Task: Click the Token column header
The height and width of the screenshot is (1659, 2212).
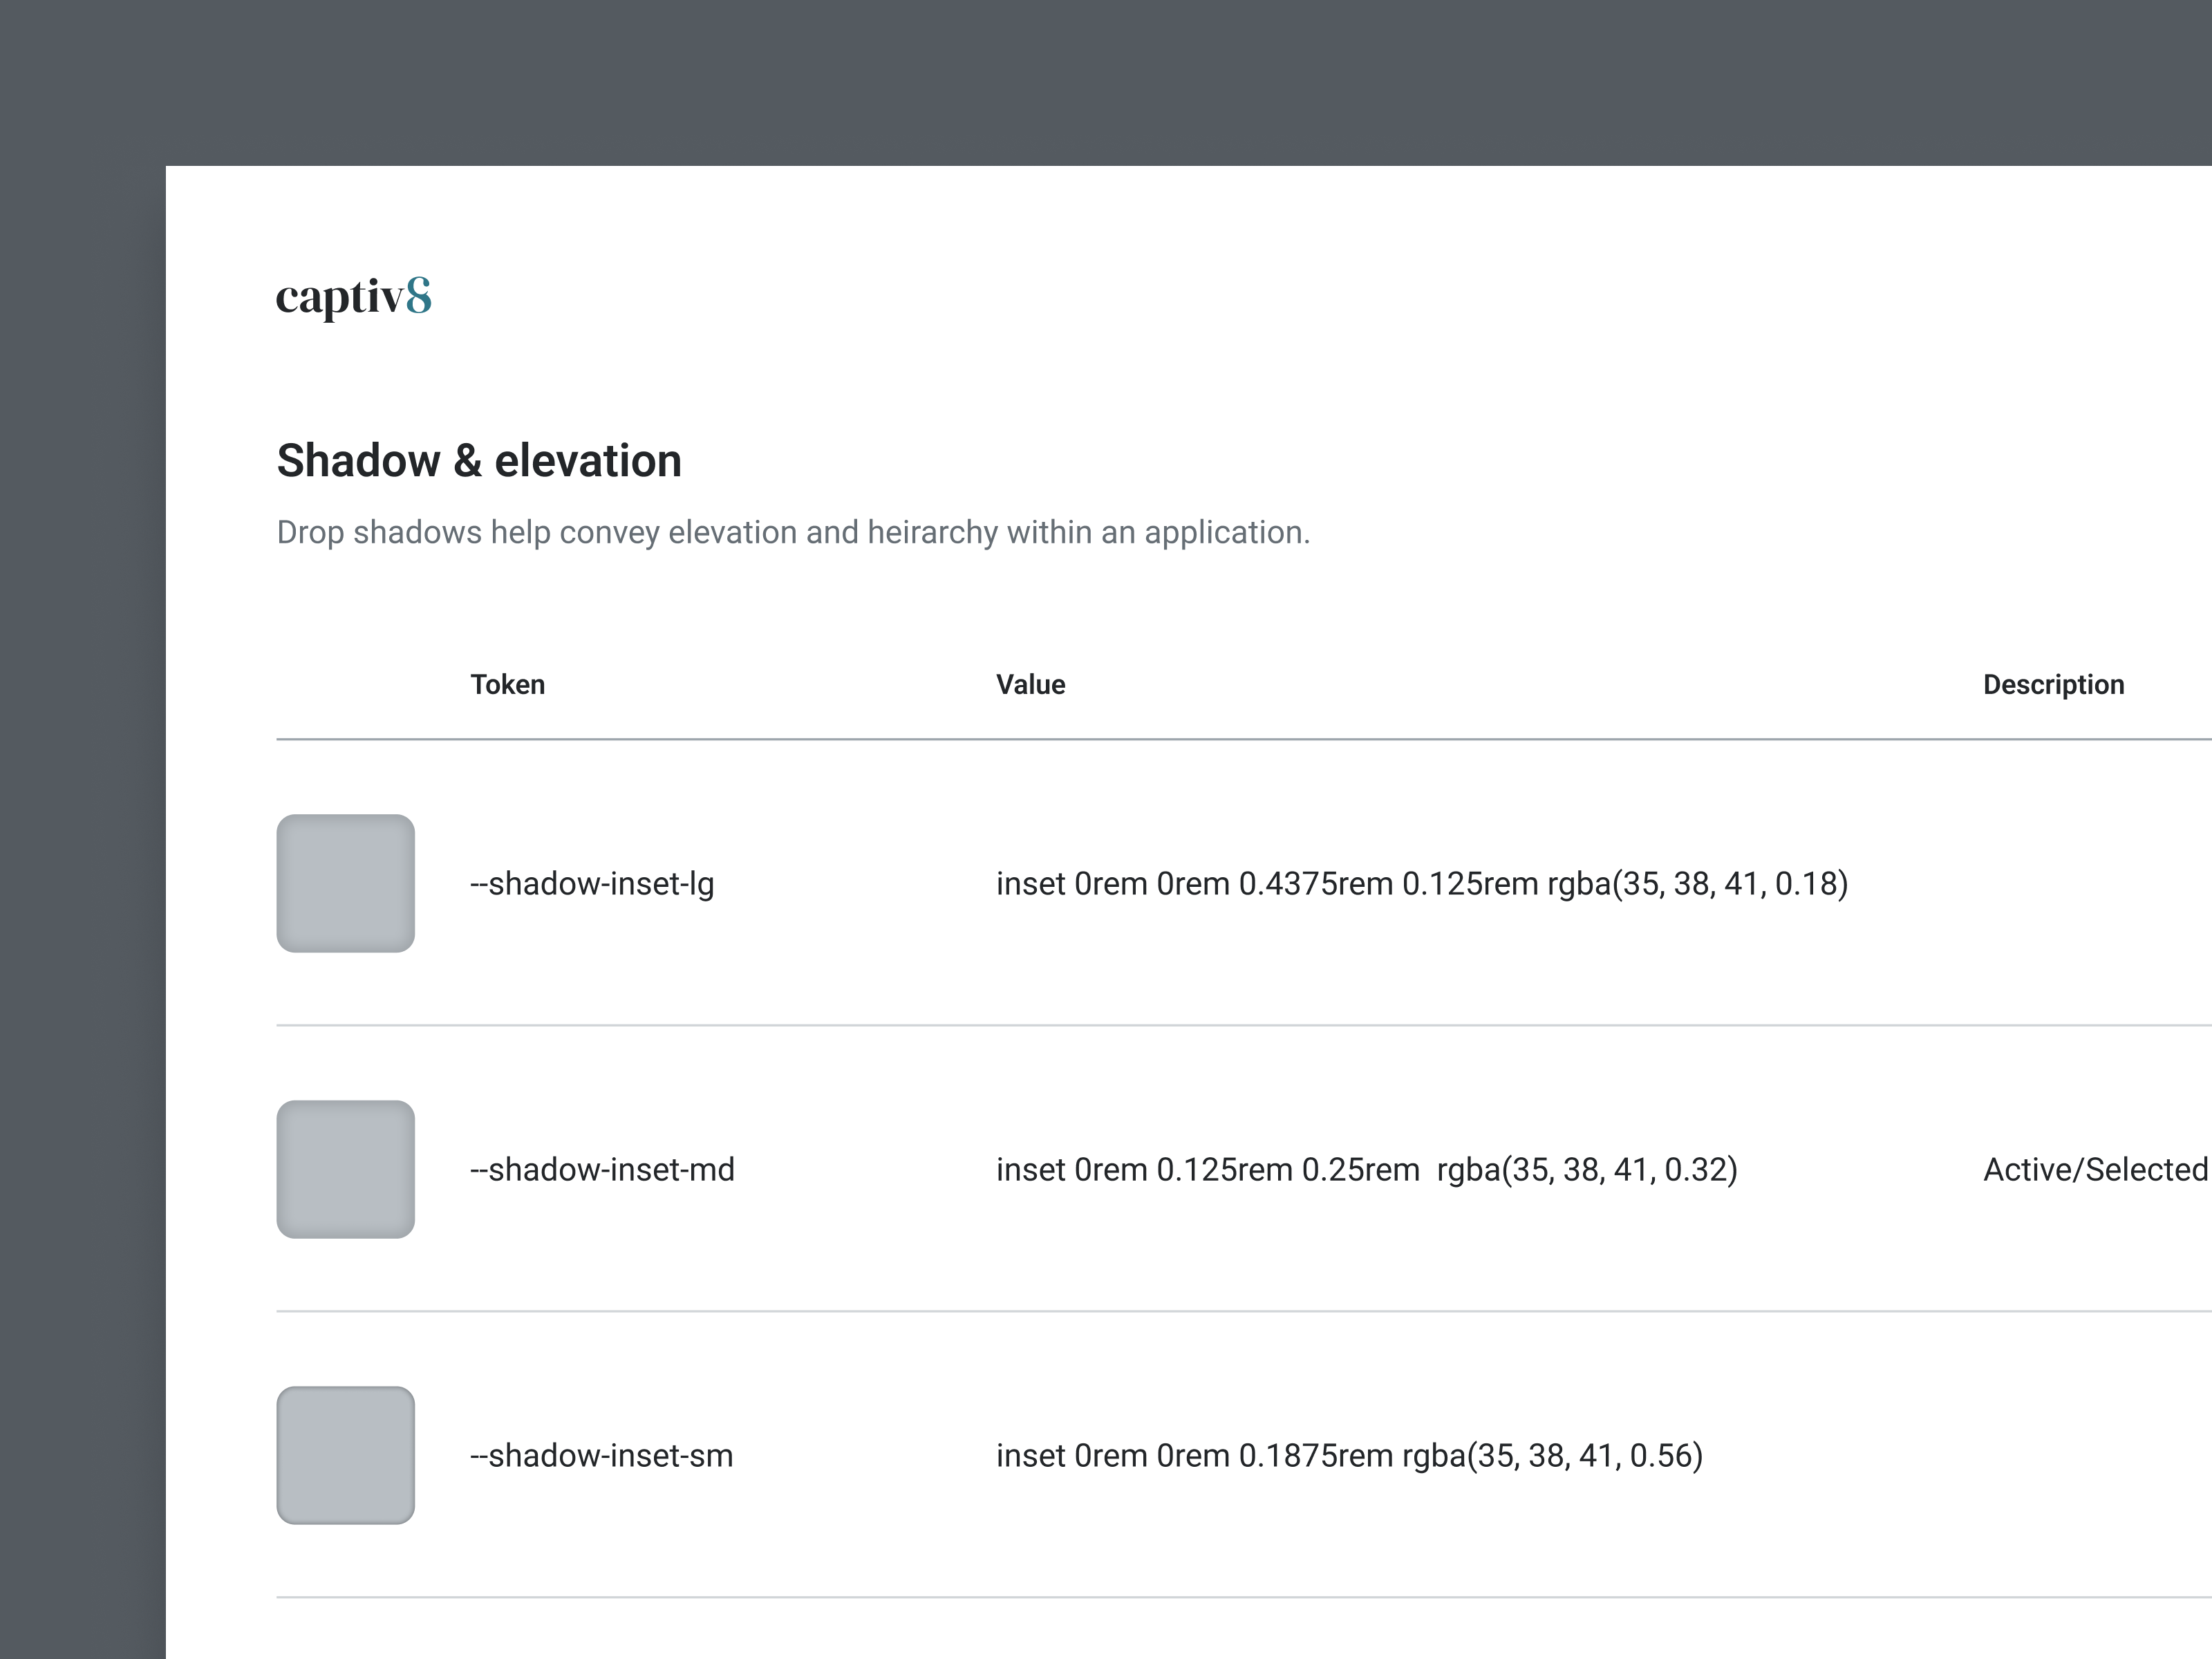Action: (507, 685)
